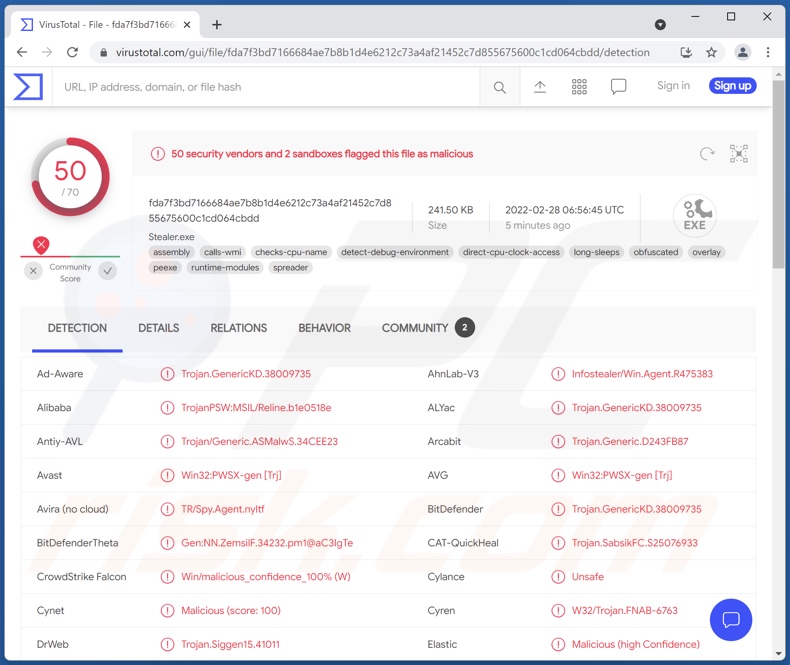Click TrojanPSW:MSIL/Reline.b1e0518e detection text
The width and height of the screenshot is (790, 665).
pos(256,408)
